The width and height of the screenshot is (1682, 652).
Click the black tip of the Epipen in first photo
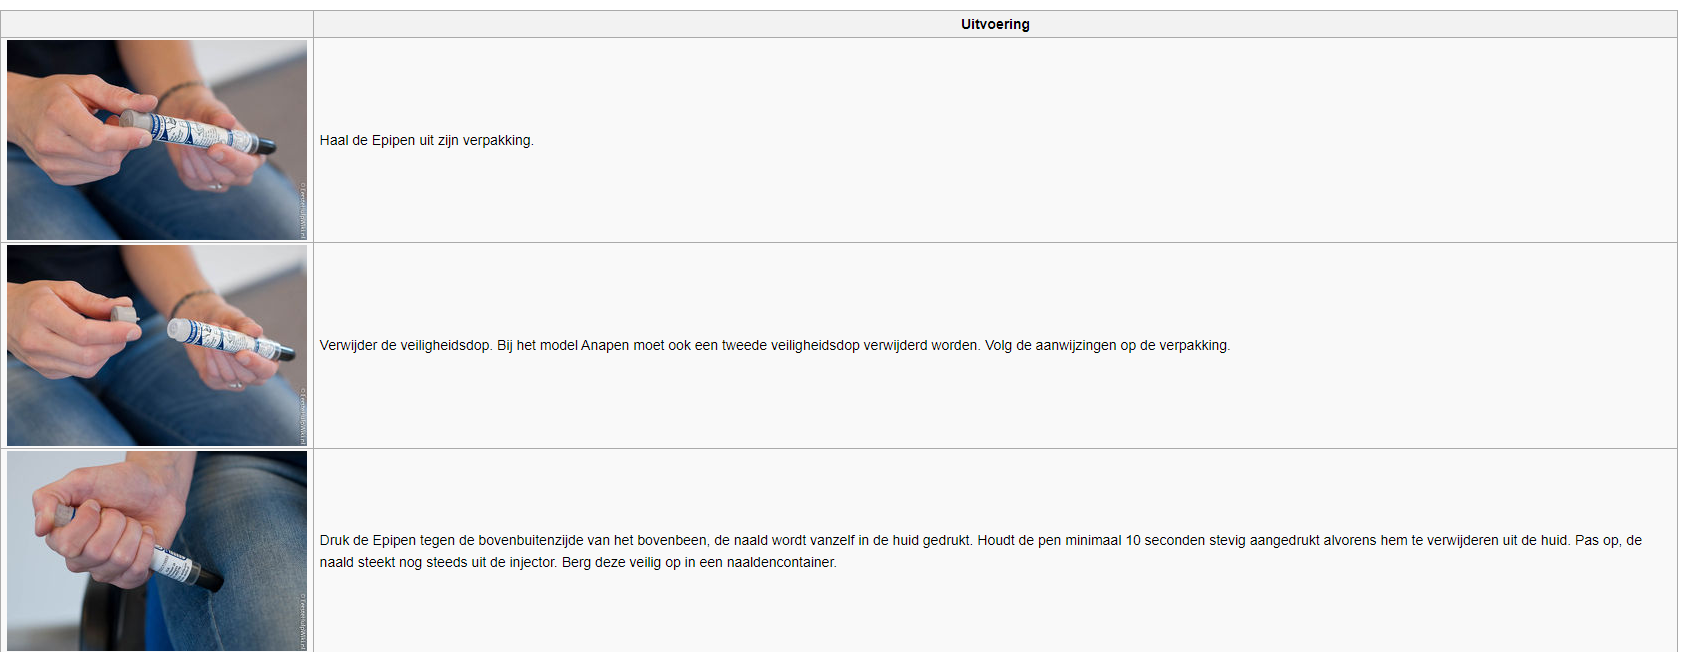pyautogui.click(x=265, y=146)
